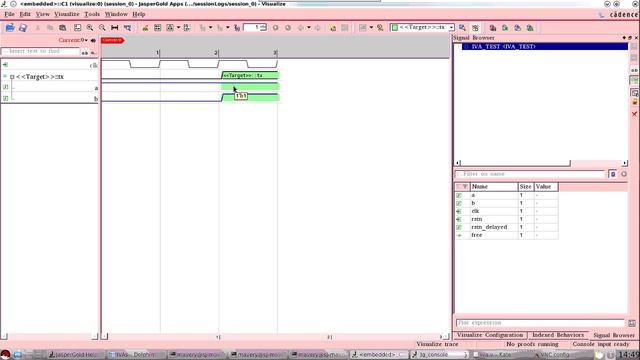
Task: Click the clk signal icon in the waveform list
Action: point(5,64)
